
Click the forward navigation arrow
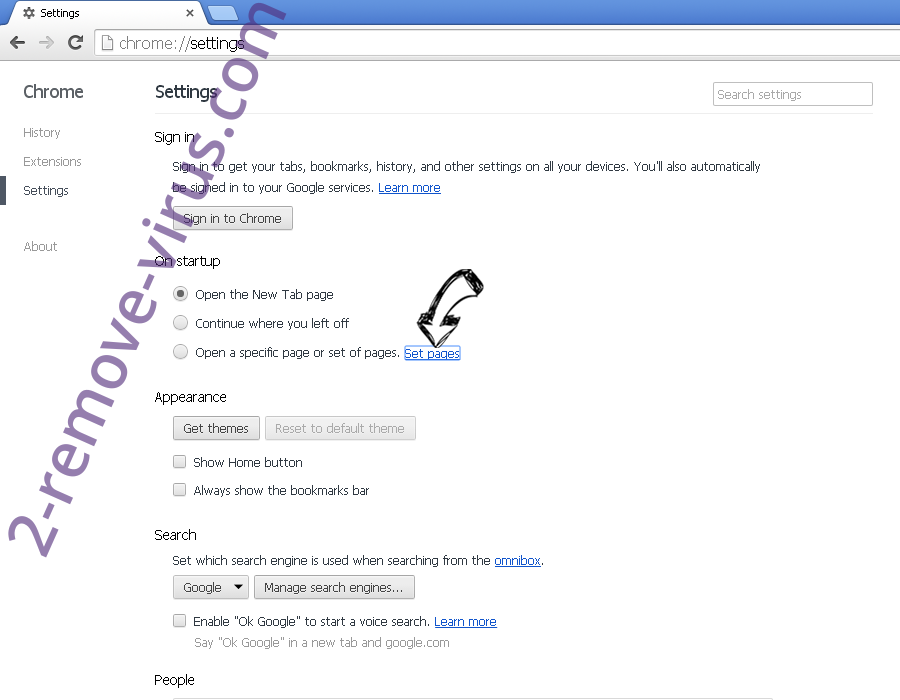tap(46, 42)
